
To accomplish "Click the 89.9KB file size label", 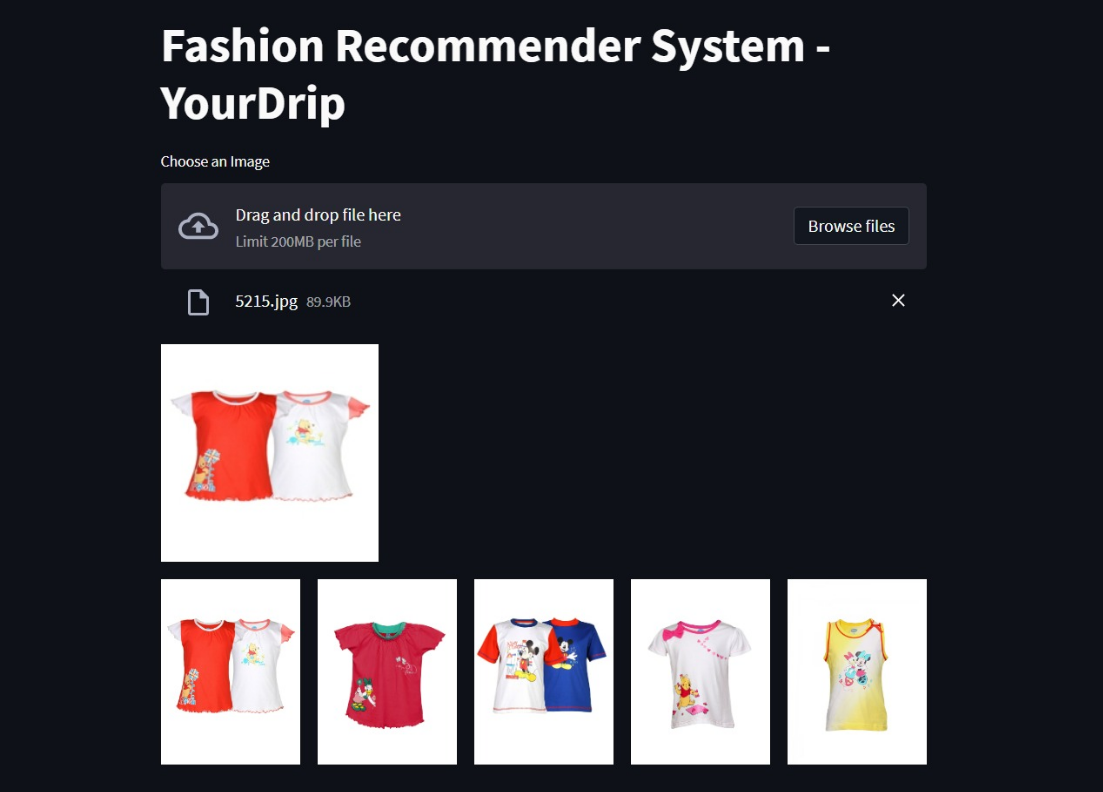I will [x=329, y=302].
